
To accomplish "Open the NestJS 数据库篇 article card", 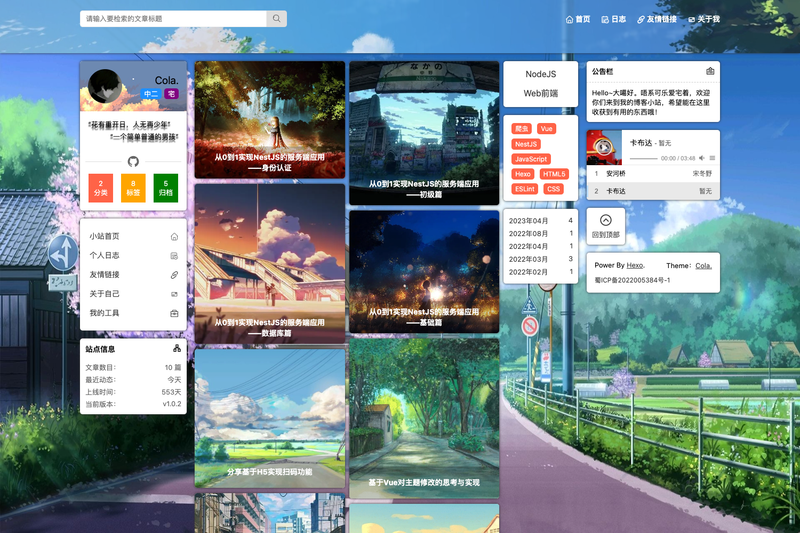I will (x=269, y=264).
